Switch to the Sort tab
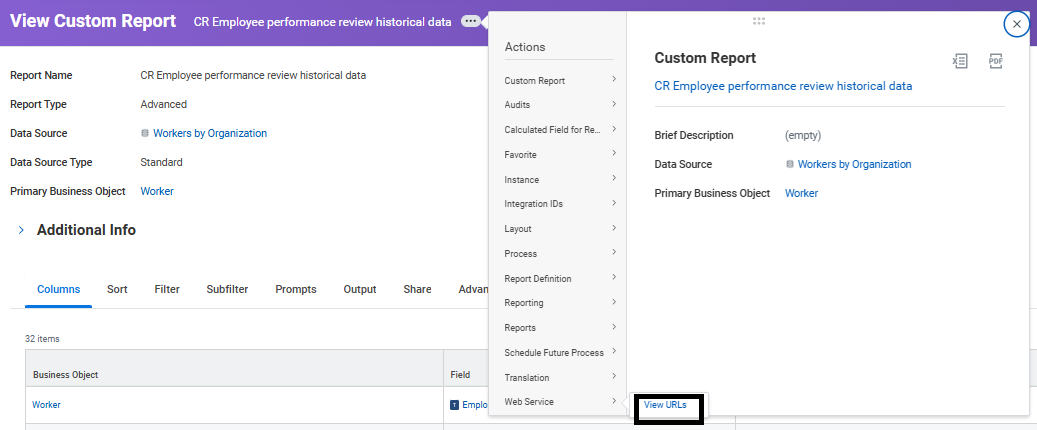The height and width of the screenshot is (430, 1037). point(117,289)
